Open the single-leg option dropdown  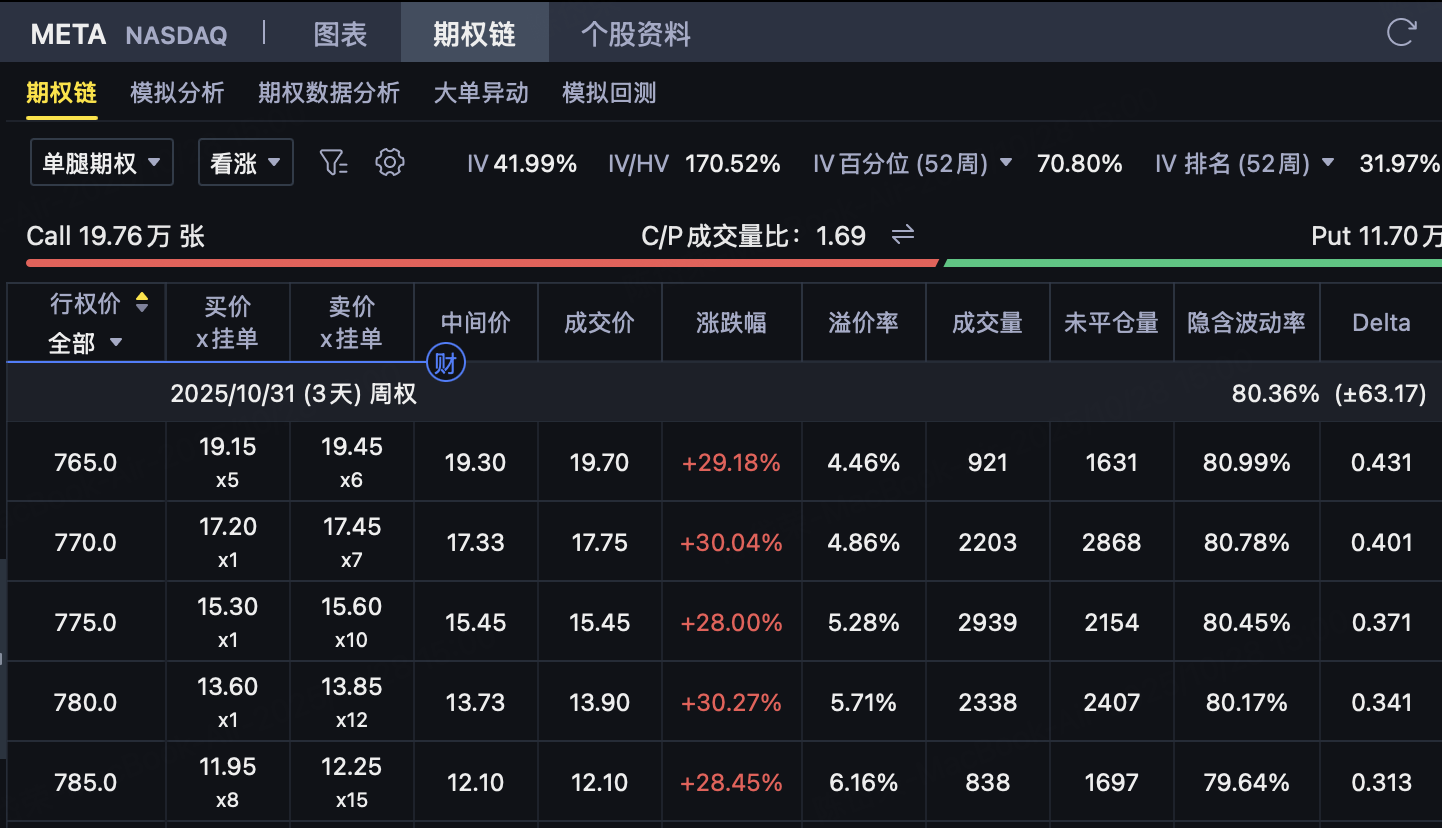(x=101, y=163)
